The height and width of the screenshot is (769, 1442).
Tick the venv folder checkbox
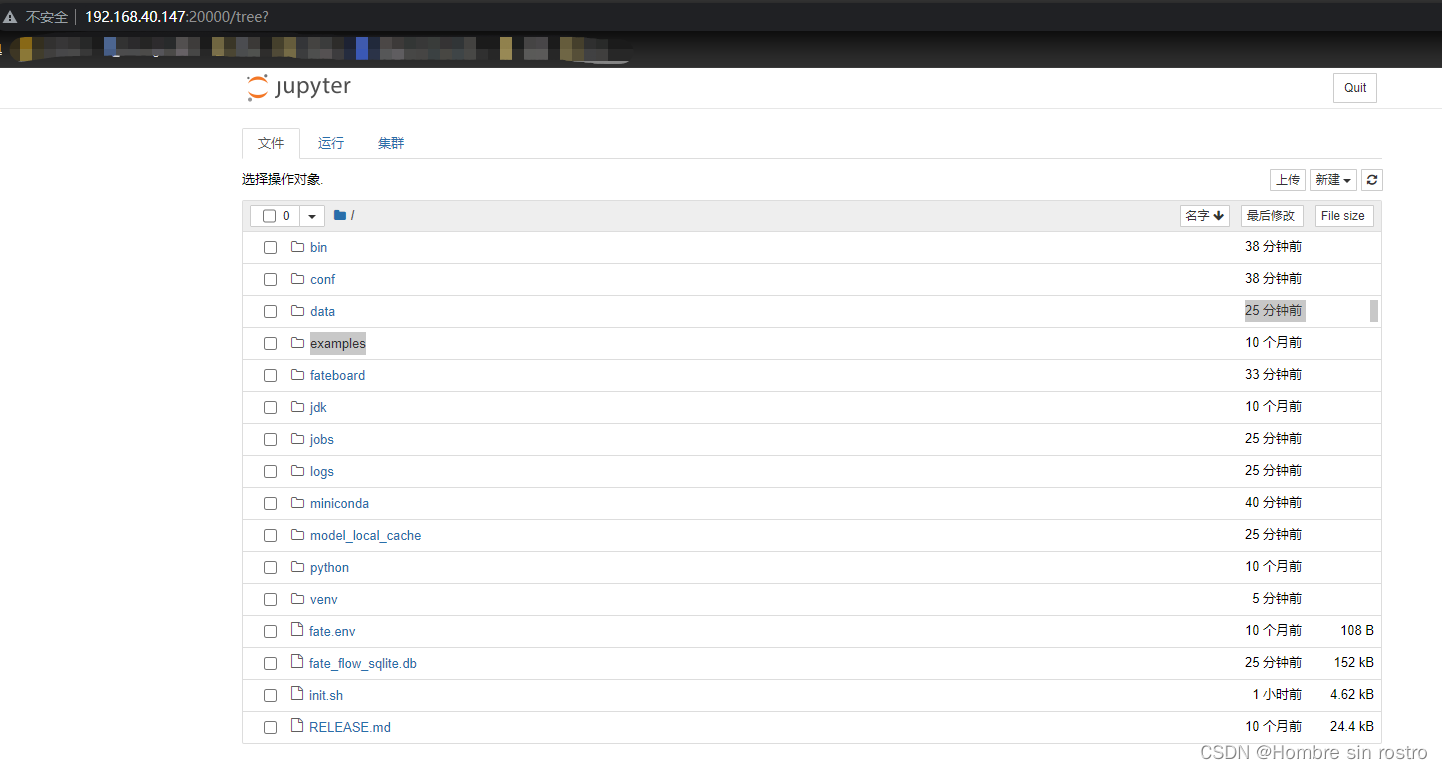(x=270, y=600)
